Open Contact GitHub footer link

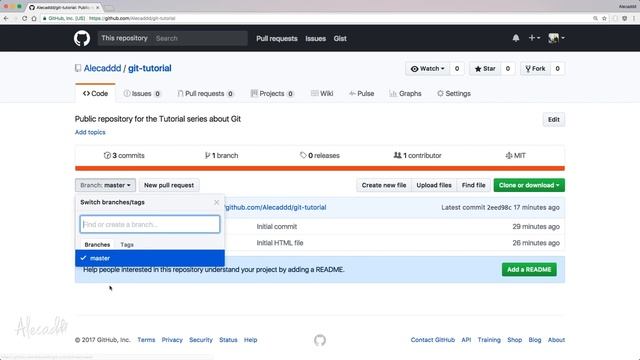[433, 340]
